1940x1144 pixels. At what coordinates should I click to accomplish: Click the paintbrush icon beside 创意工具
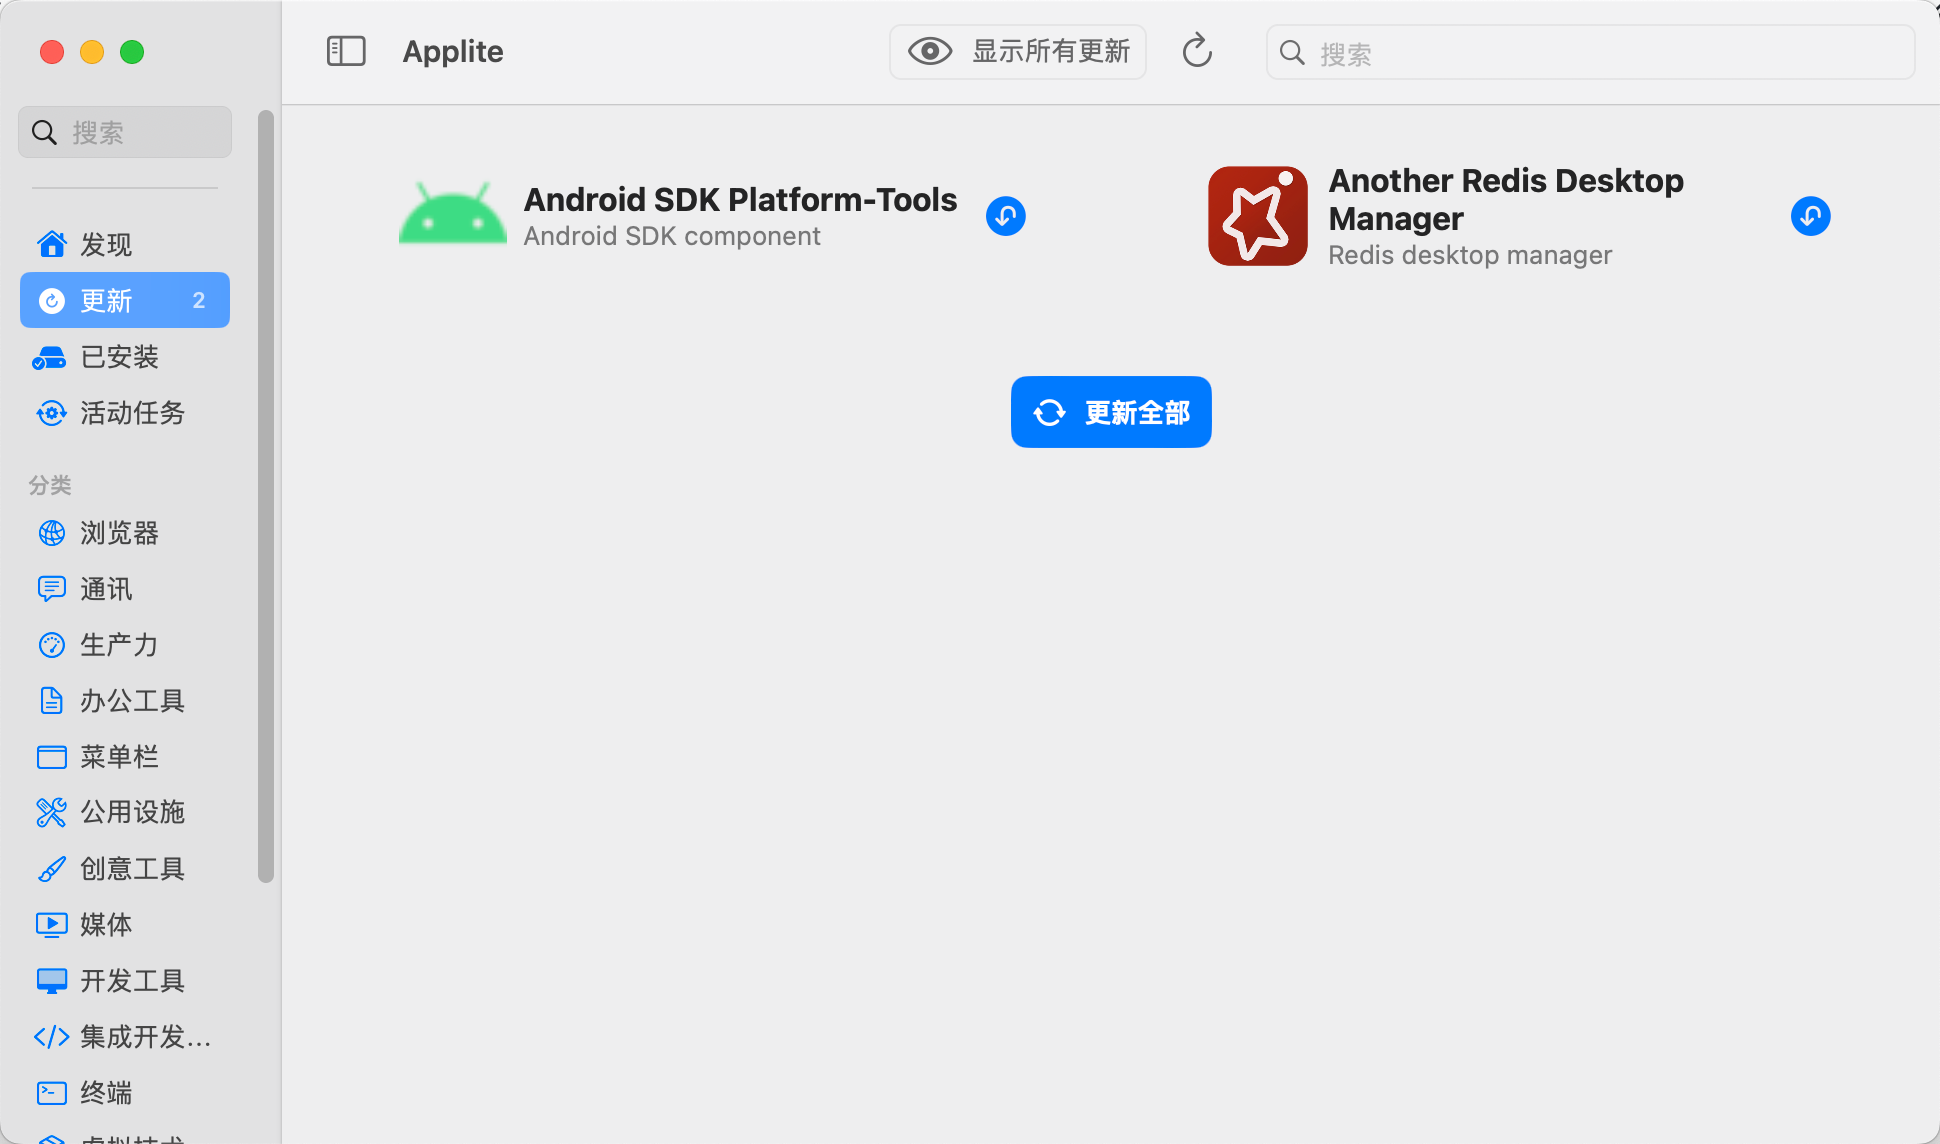52,869
